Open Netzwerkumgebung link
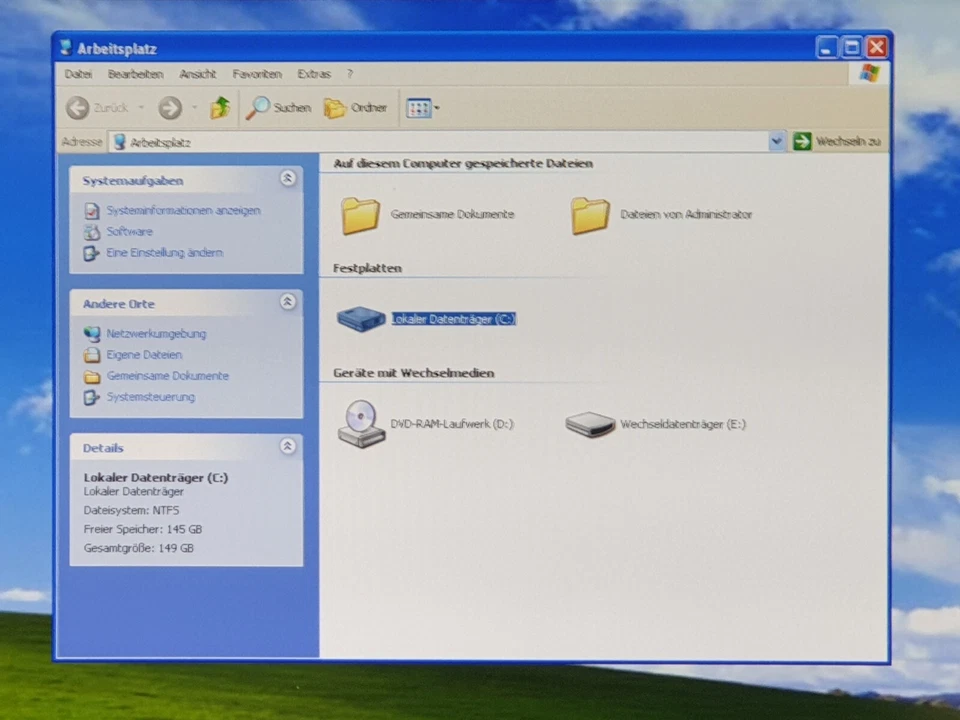 pos(156,334)
